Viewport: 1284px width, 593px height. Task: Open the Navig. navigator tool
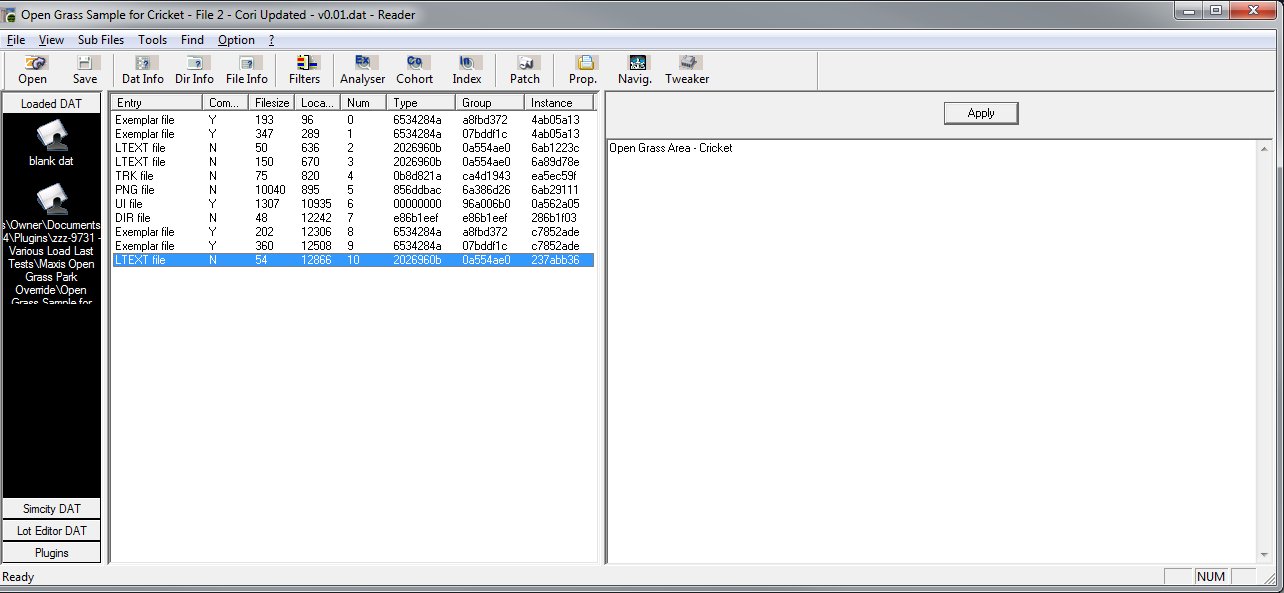[x=635, y=70]
